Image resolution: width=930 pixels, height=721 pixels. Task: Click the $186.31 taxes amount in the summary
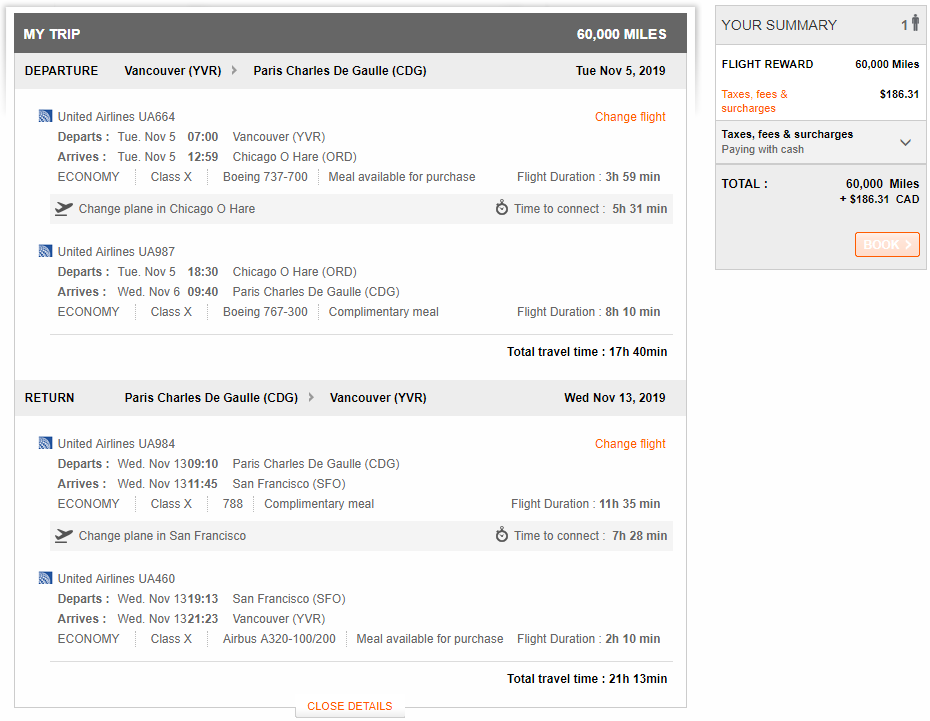click(x=899, y=94)
